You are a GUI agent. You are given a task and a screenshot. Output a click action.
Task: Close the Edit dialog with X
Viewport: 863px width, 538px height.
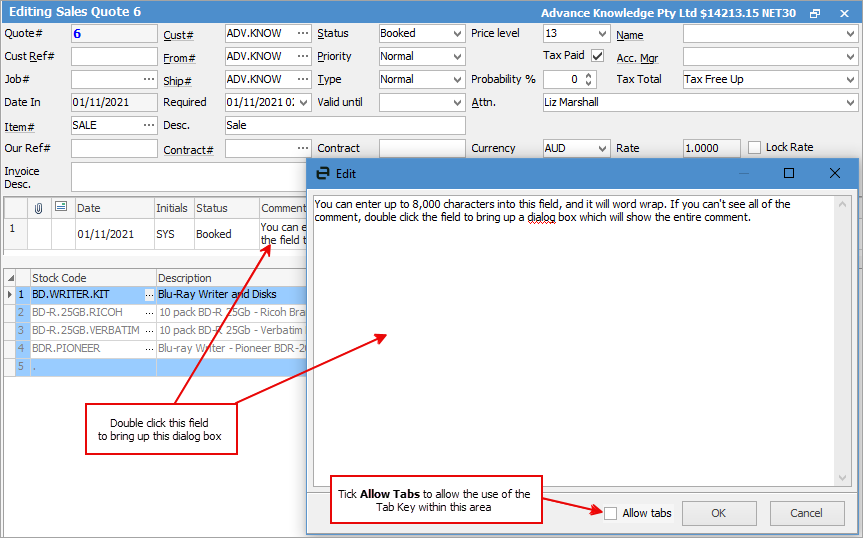834,173
